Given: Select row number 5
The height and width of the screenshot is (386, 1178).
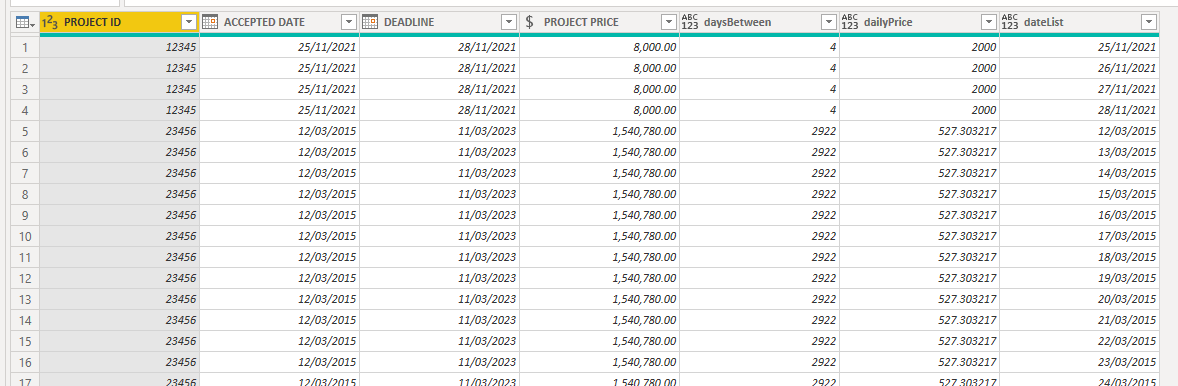Looking at the screenshot, I should (x=25, y=131).
